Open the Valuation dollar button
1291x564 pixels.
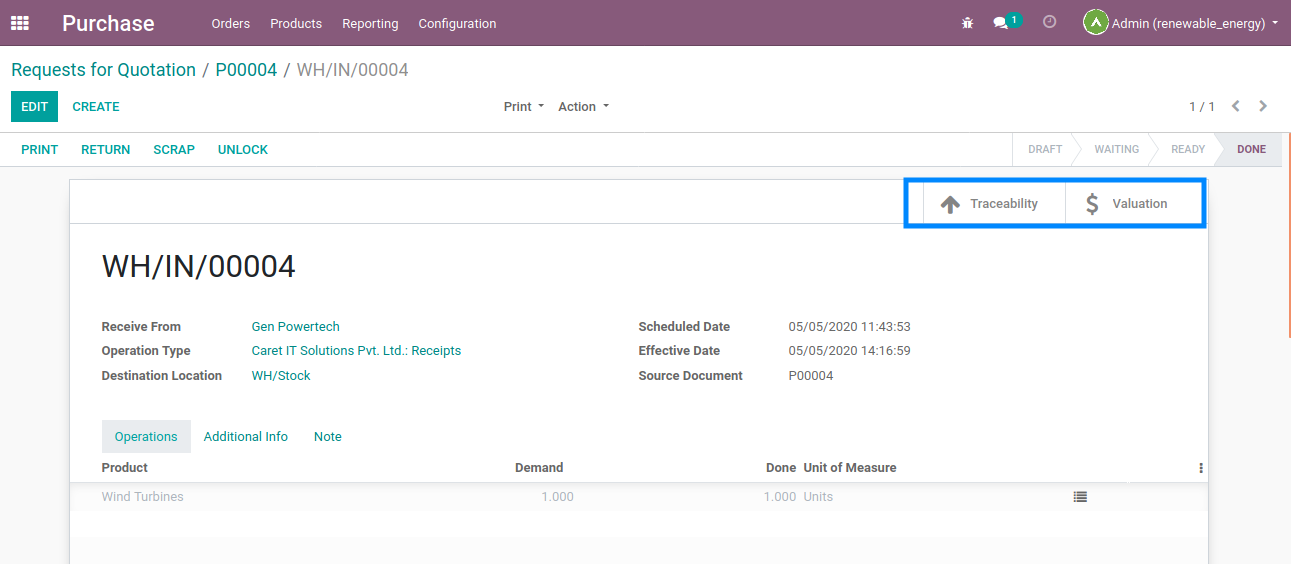[x=1126, y=204]
